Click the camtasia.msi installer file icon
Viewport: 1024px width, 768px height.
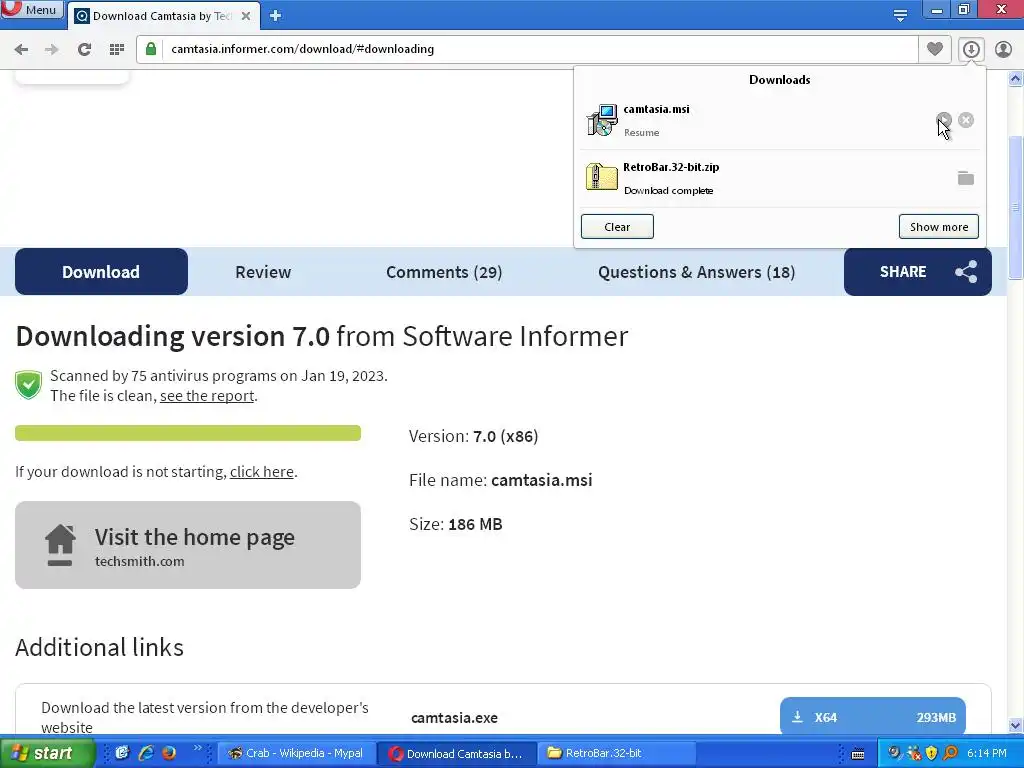point(601,120)
